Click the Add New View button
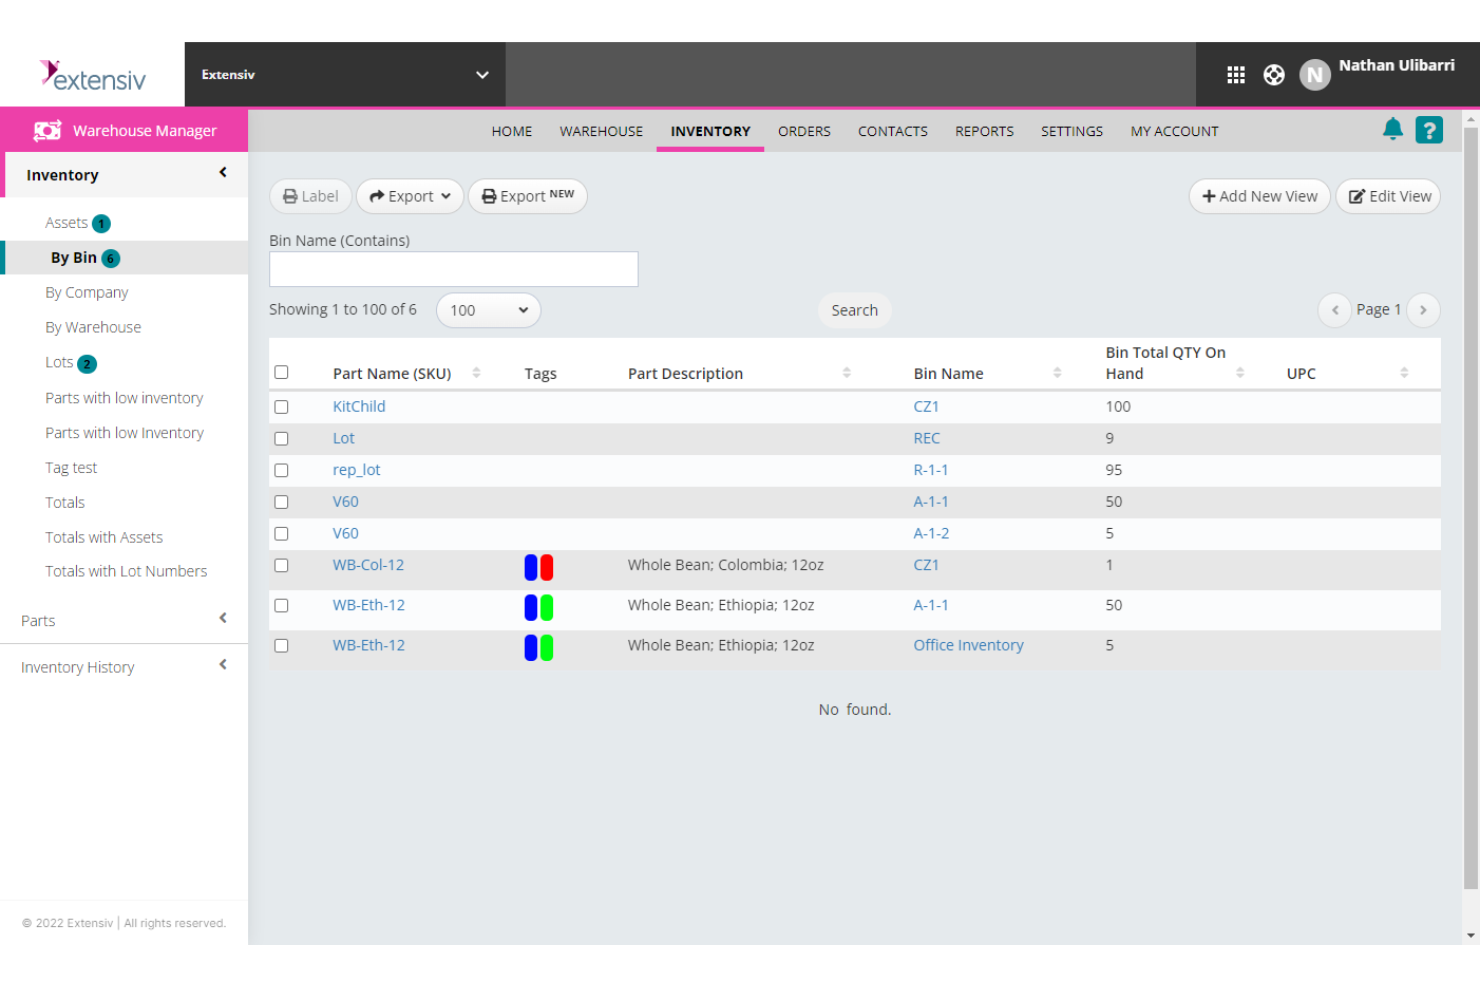 click(x=1259, y=196)
